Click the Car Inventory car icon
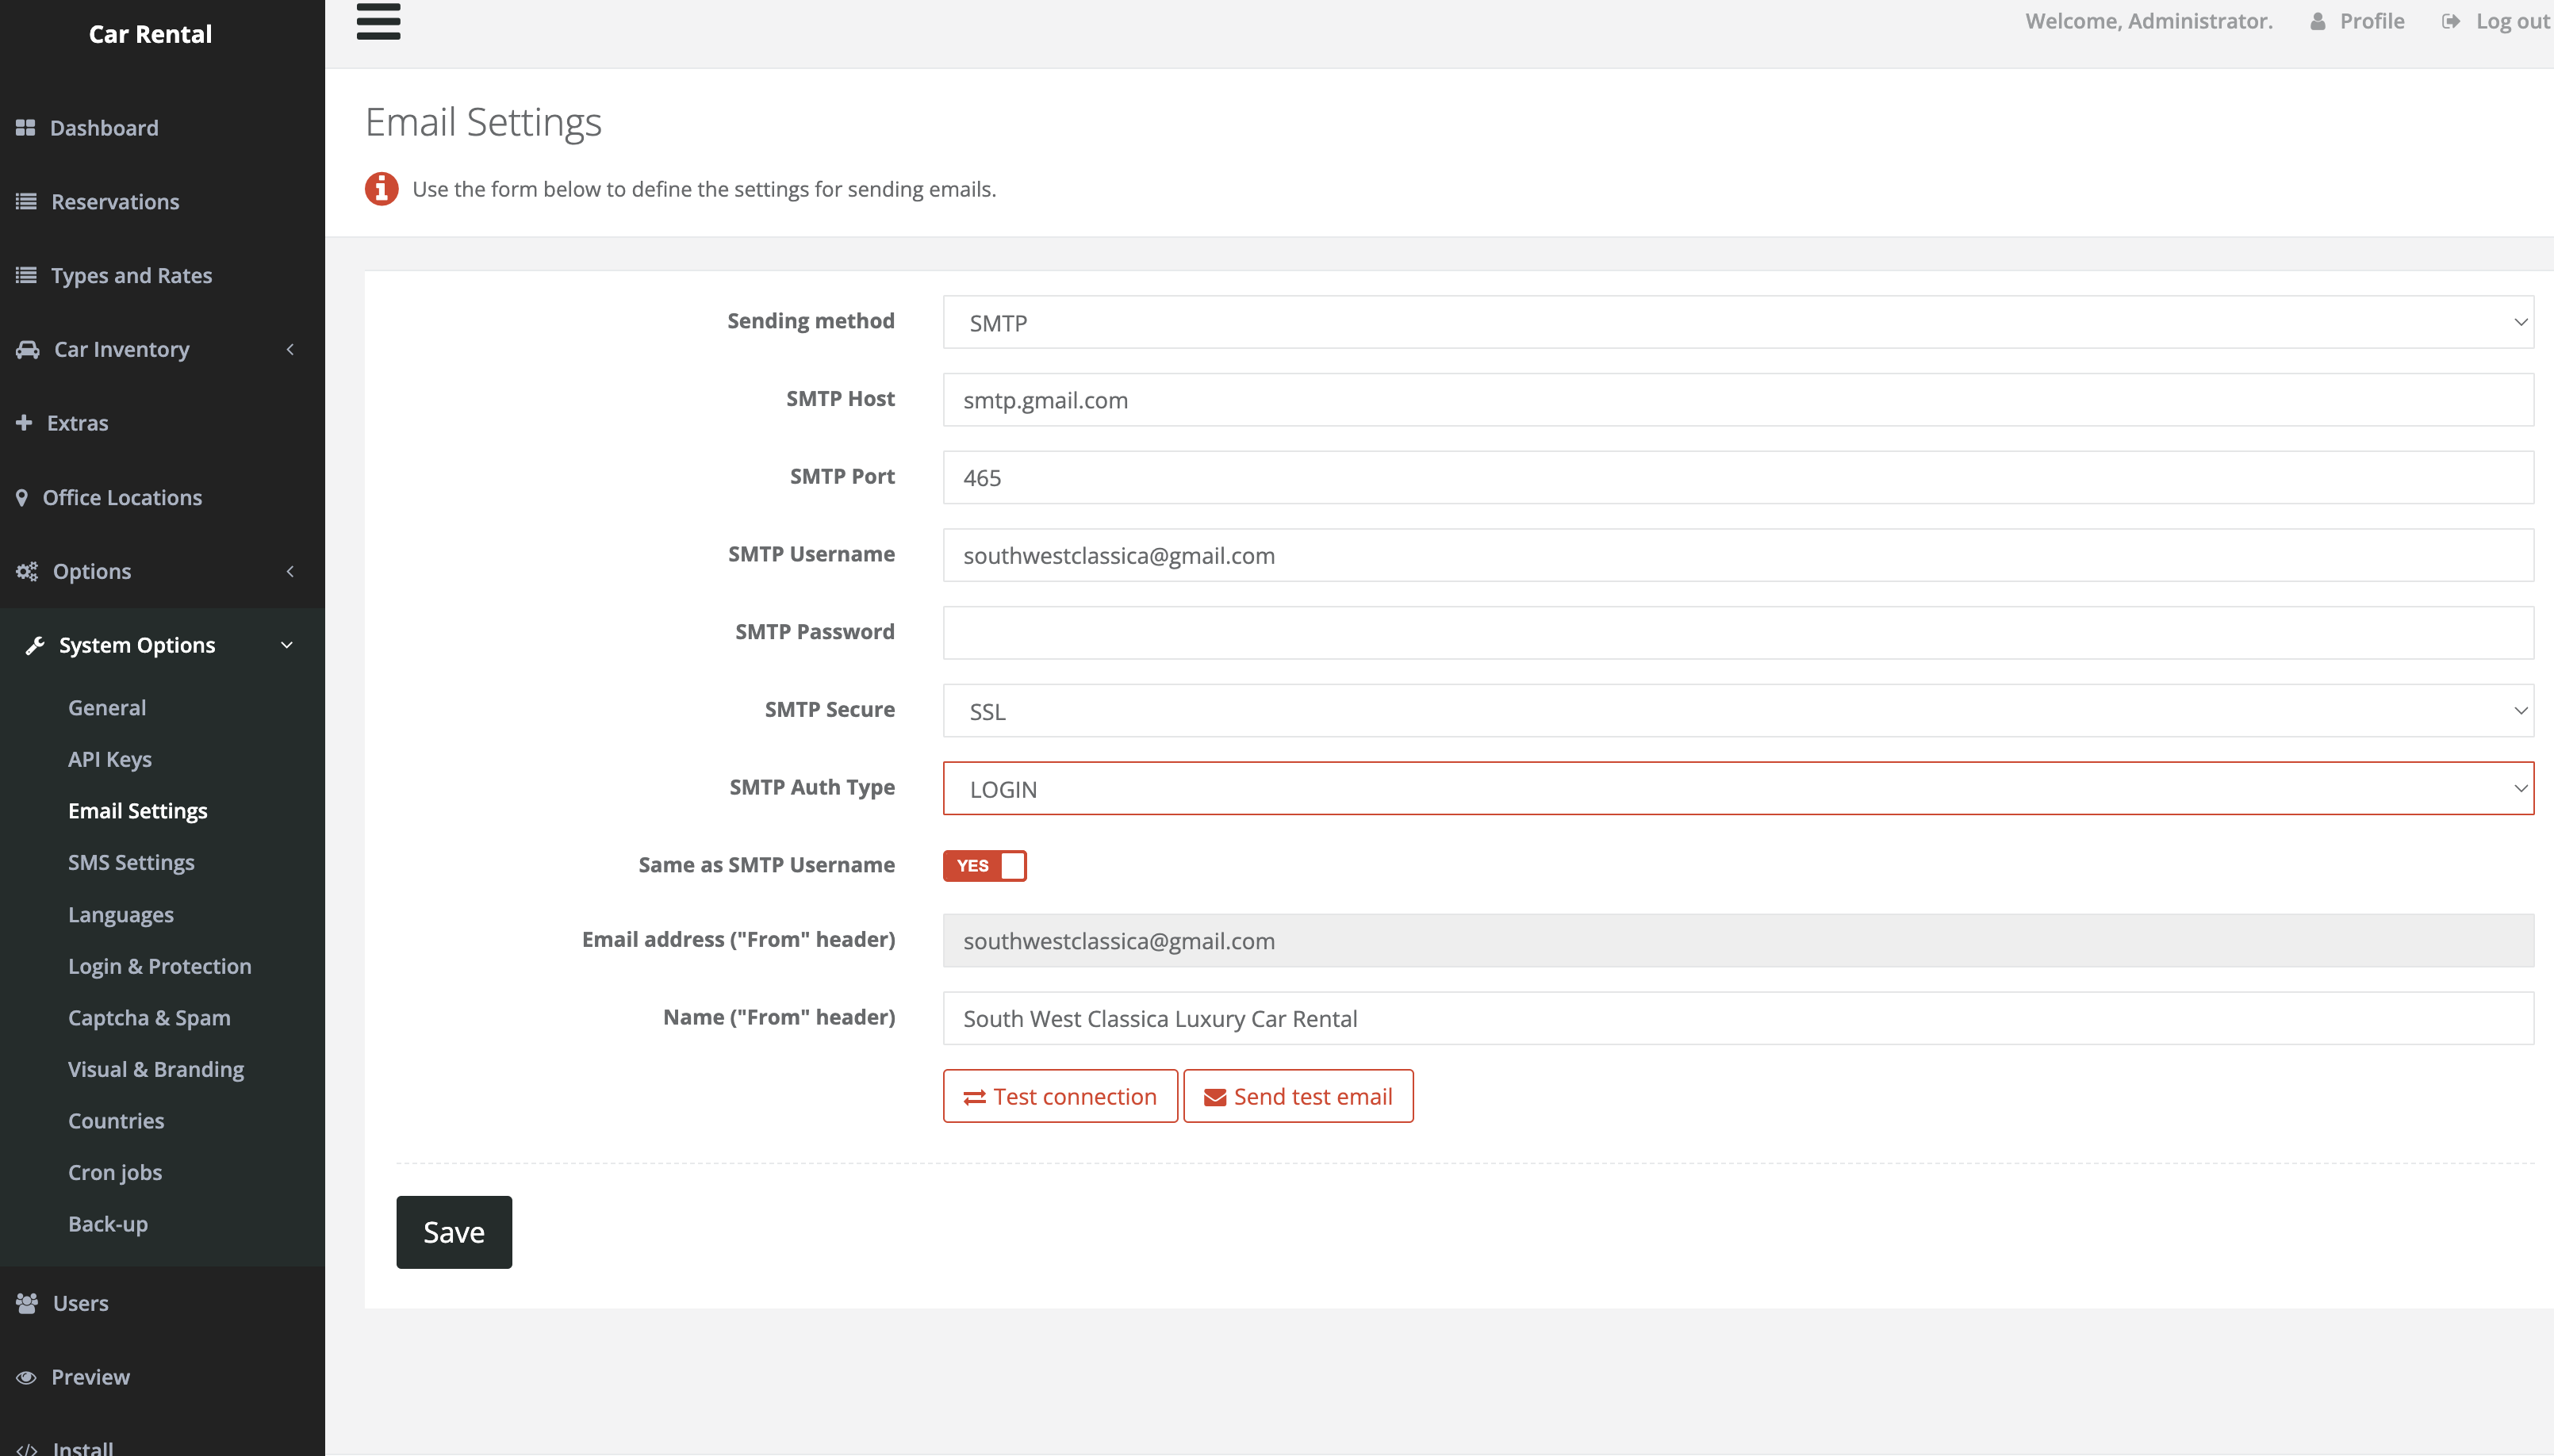Image resolution: width=2554 pixels, height=1456 pixels. [x=28, y=349]
